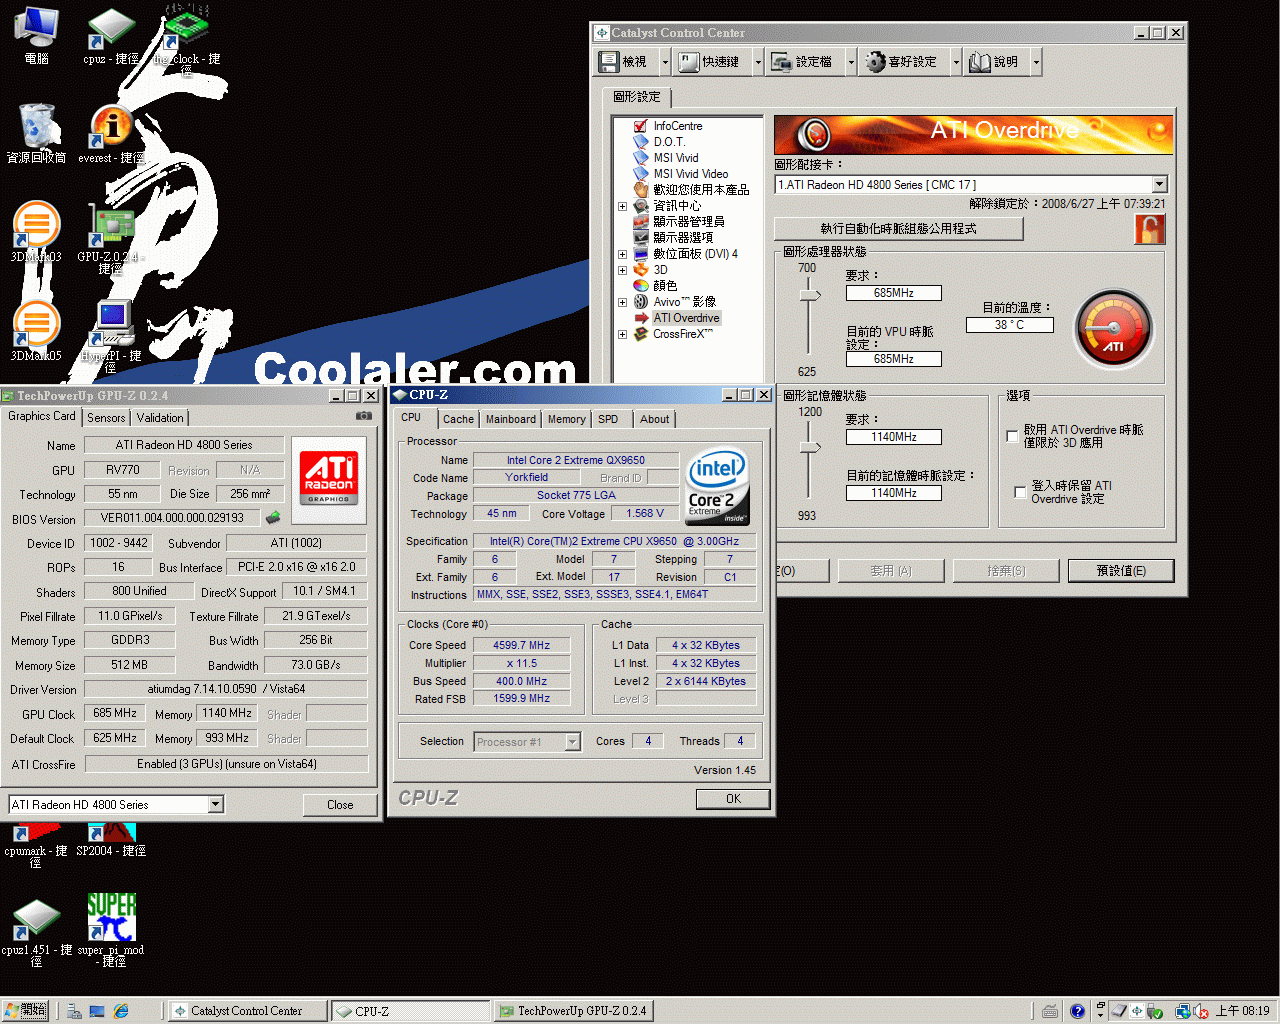The width and height of the screenshot is (1280, 1024).
Task: Open the graphics adapter dropdown in Catalyst
Action: coord(1159,184)
